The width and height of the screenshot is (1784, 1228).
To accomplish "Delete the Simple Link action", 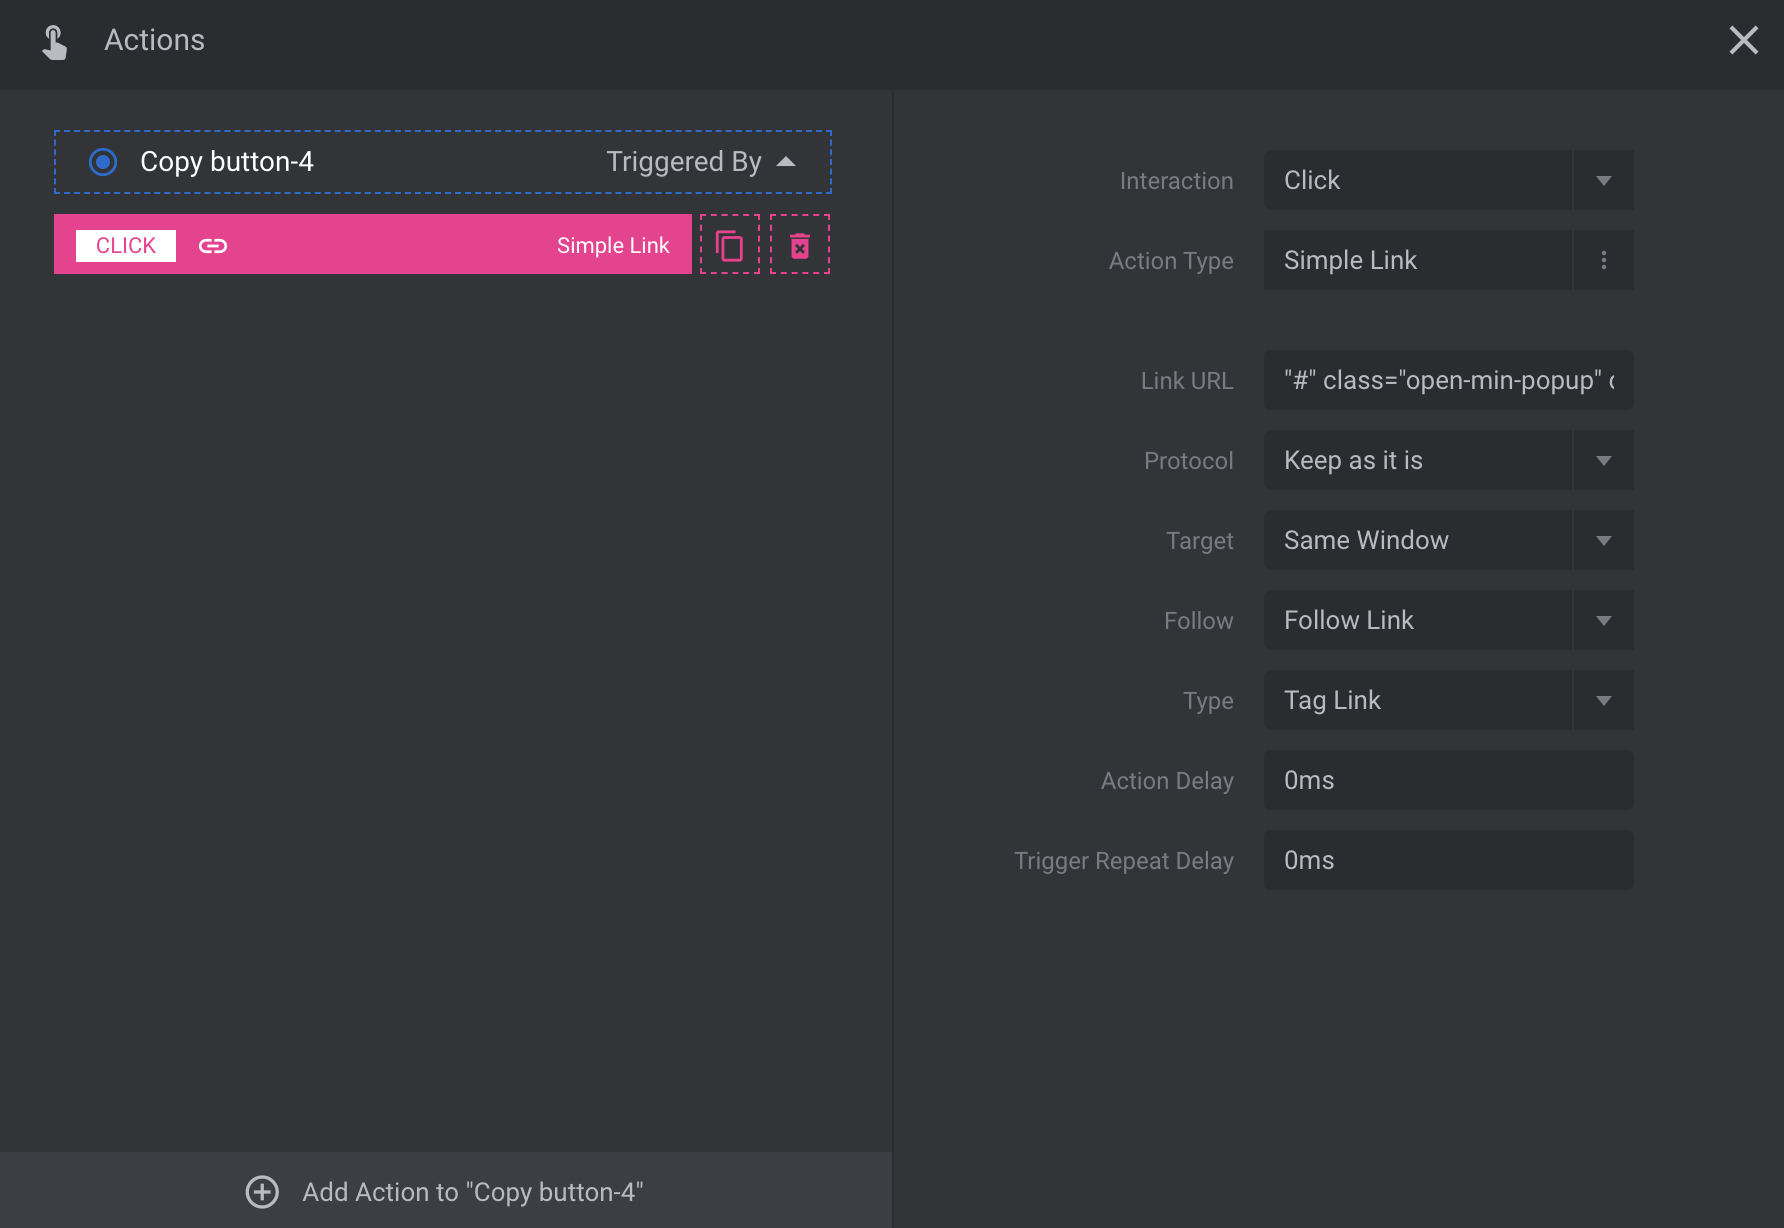I will 800,244.
